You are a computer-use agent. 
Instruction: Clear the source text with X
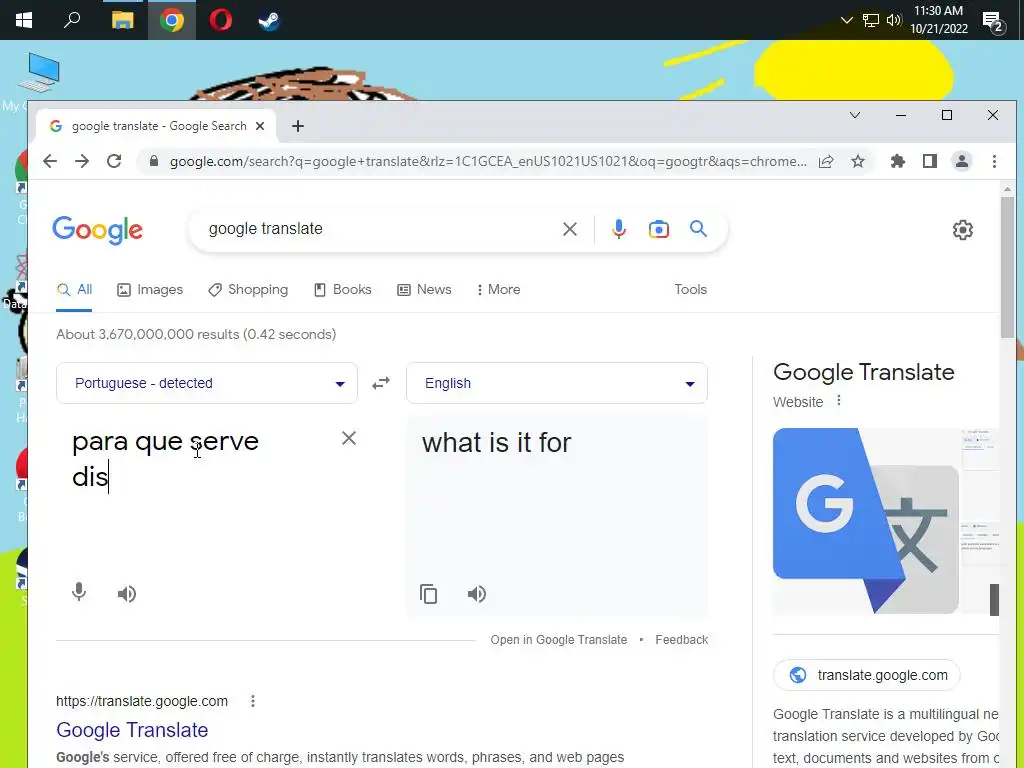pos(349,438)
